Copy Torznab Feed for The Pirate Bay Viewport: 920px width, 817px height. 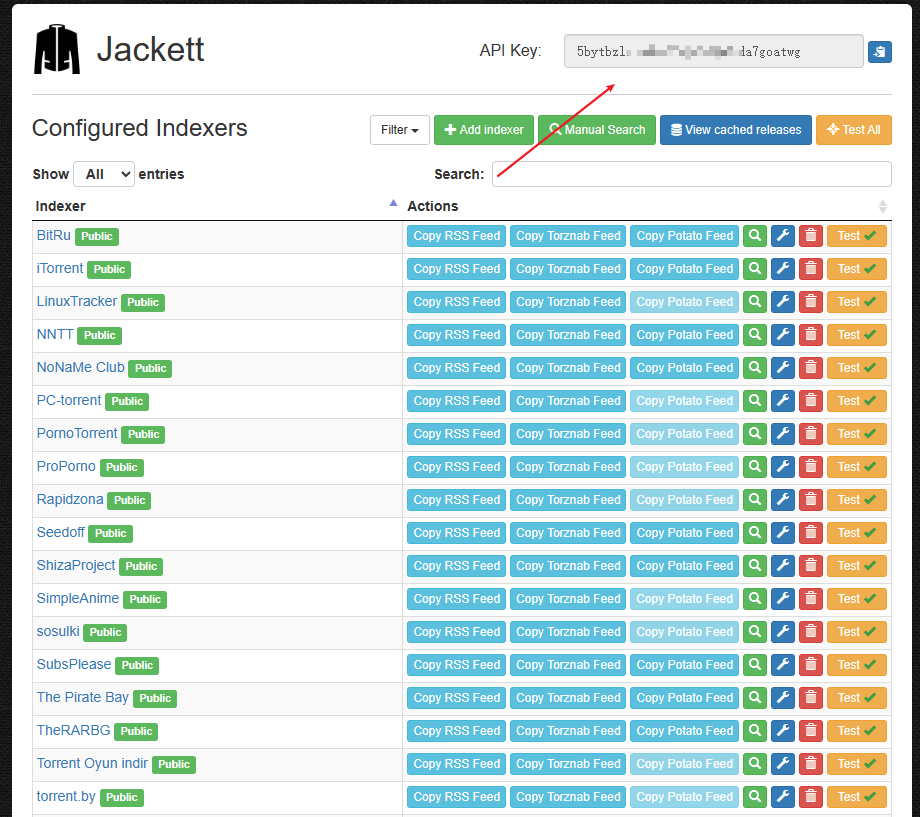568,698
